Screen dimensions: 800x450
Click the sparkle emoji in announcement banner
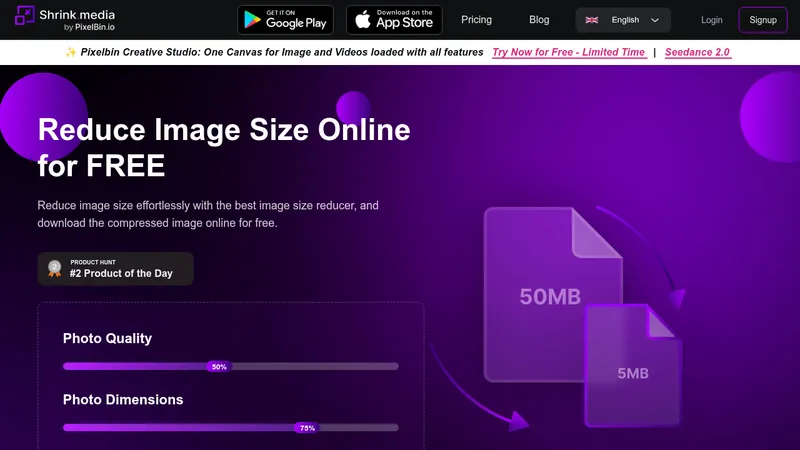coord(71,52)
